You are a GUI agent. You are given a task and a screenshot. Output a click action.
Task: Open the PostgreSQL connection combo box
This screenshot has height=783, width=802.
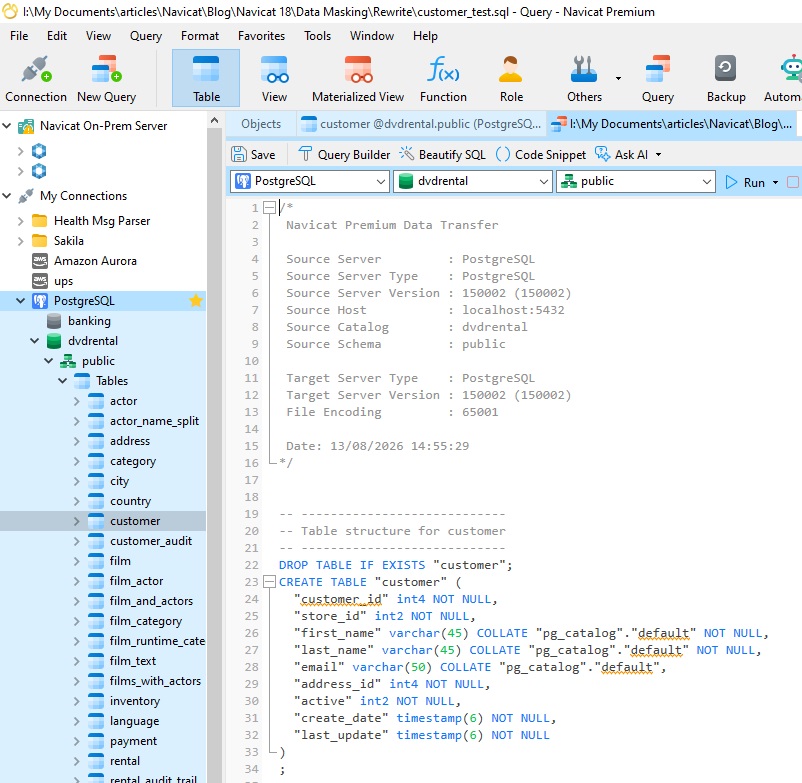click(x=309, y=182)
